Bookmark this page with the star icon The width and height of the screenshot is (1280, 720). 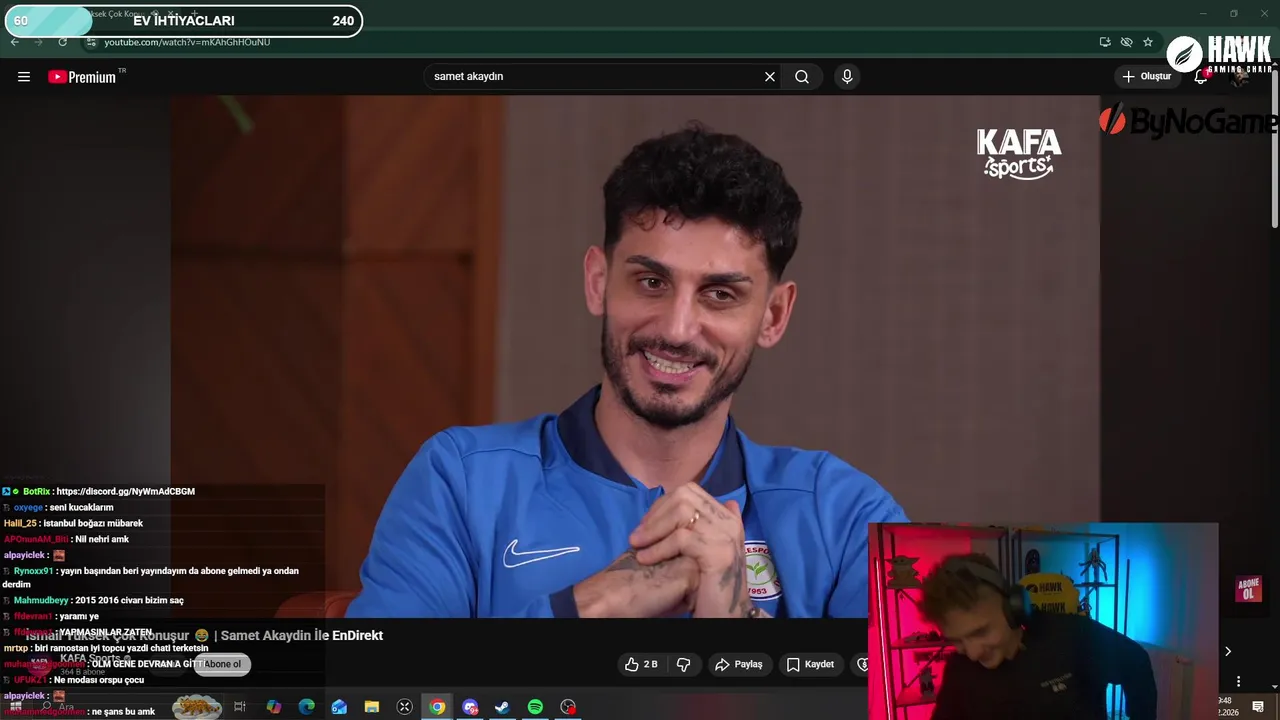click(x=1148, y=42)
